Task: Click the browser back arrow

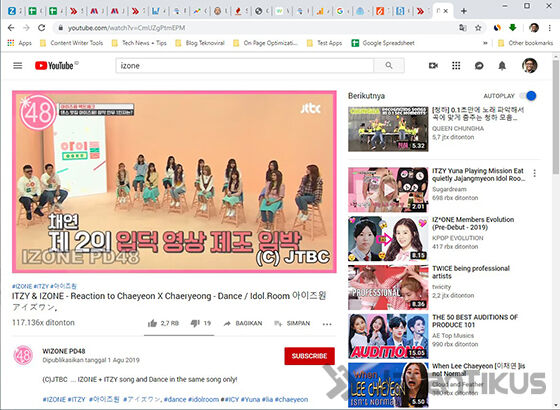Action: coord(11,28)
